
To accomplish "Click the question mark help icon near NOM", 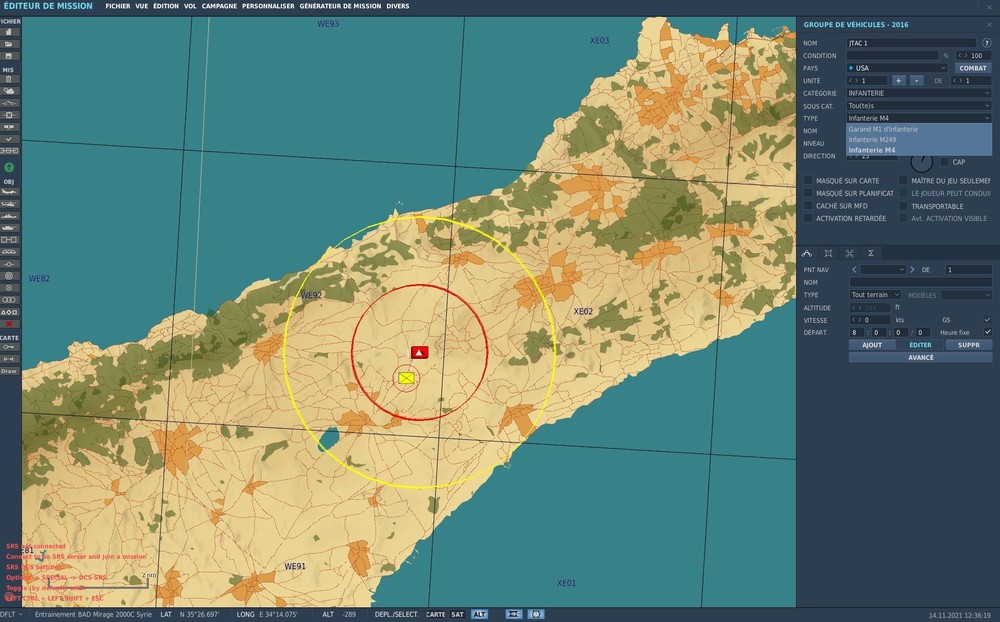I will tap(986, 43).
